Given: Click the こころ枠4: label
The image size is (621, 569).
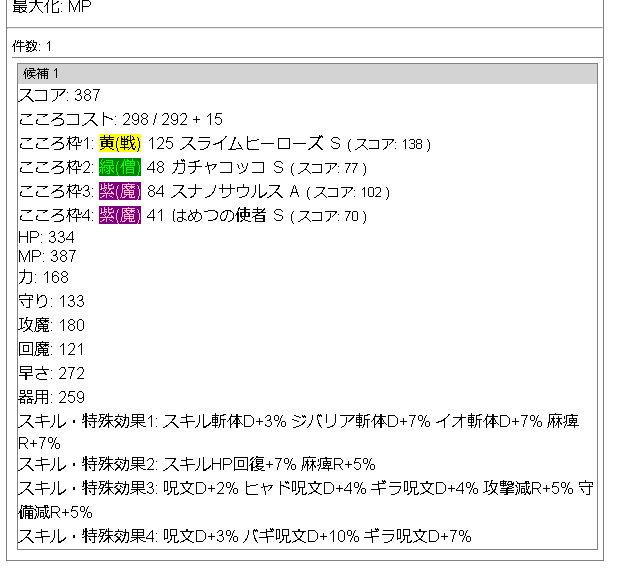Looking at the screenshot, I should tap(57, 216).
